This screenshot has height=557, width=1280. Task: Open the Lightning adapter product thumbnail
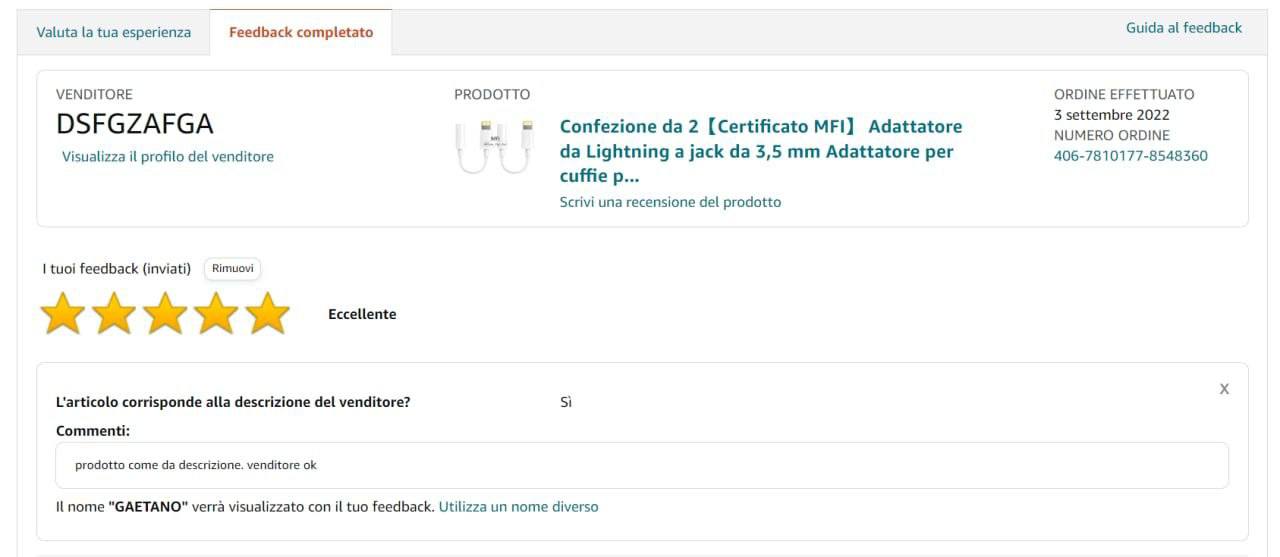click(x=495, y=147)
